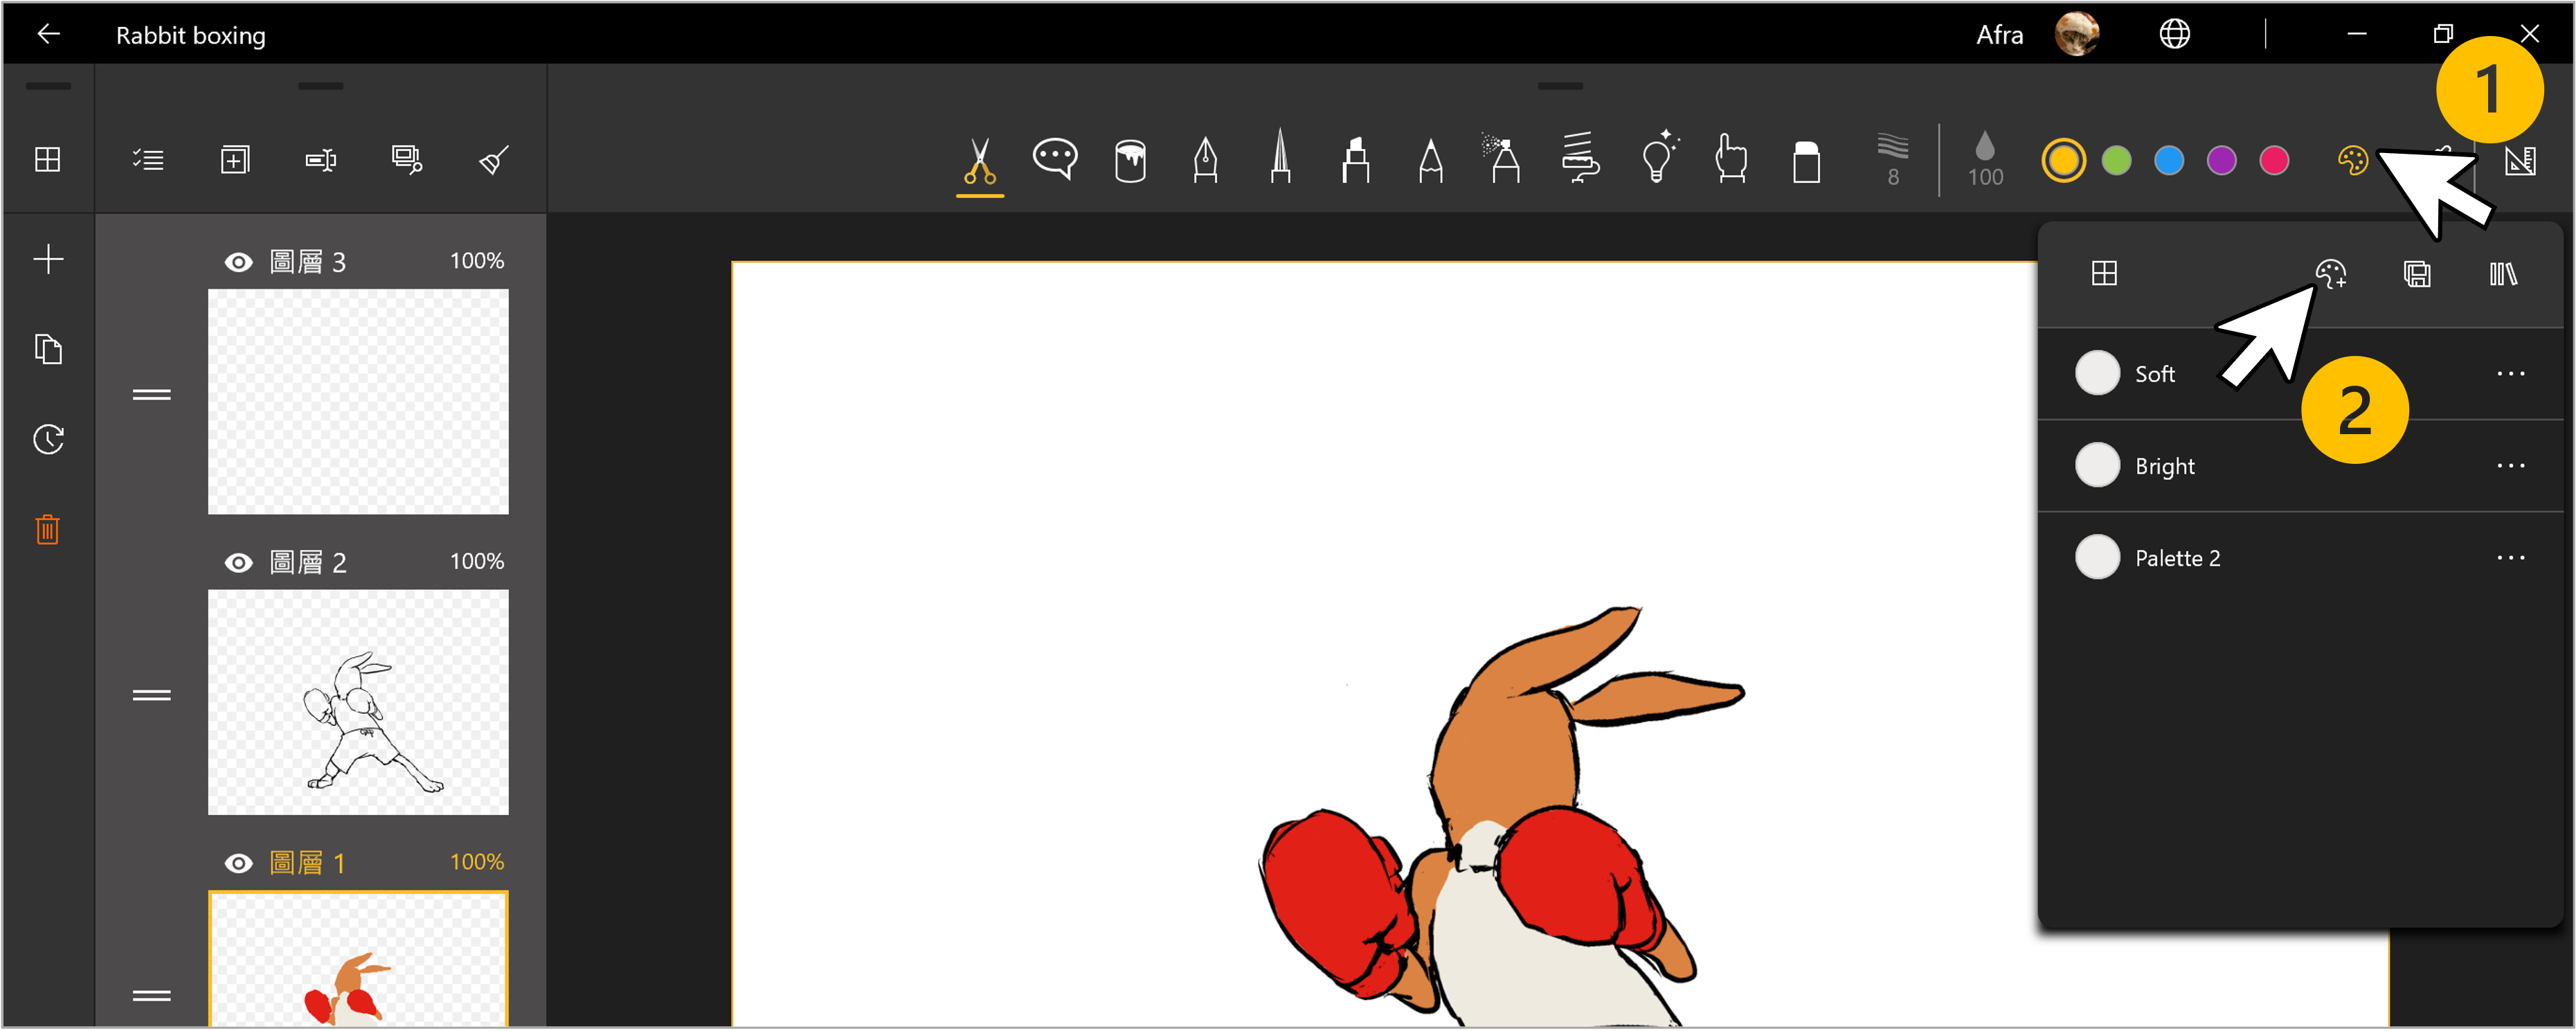Open options menu for the Bright palette
This screenshot has height=1031, width=2576.
click(x=2512, y=465)
